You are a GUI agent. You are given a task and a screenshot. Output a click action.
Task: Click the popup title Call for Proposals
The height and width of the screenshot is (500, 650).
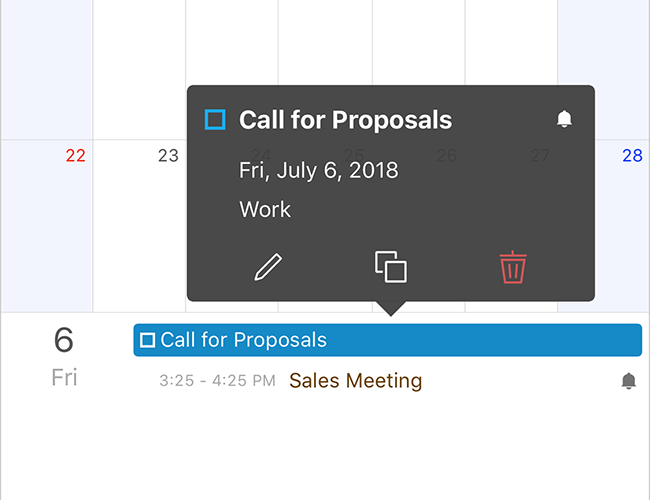(x=345, y=120)
